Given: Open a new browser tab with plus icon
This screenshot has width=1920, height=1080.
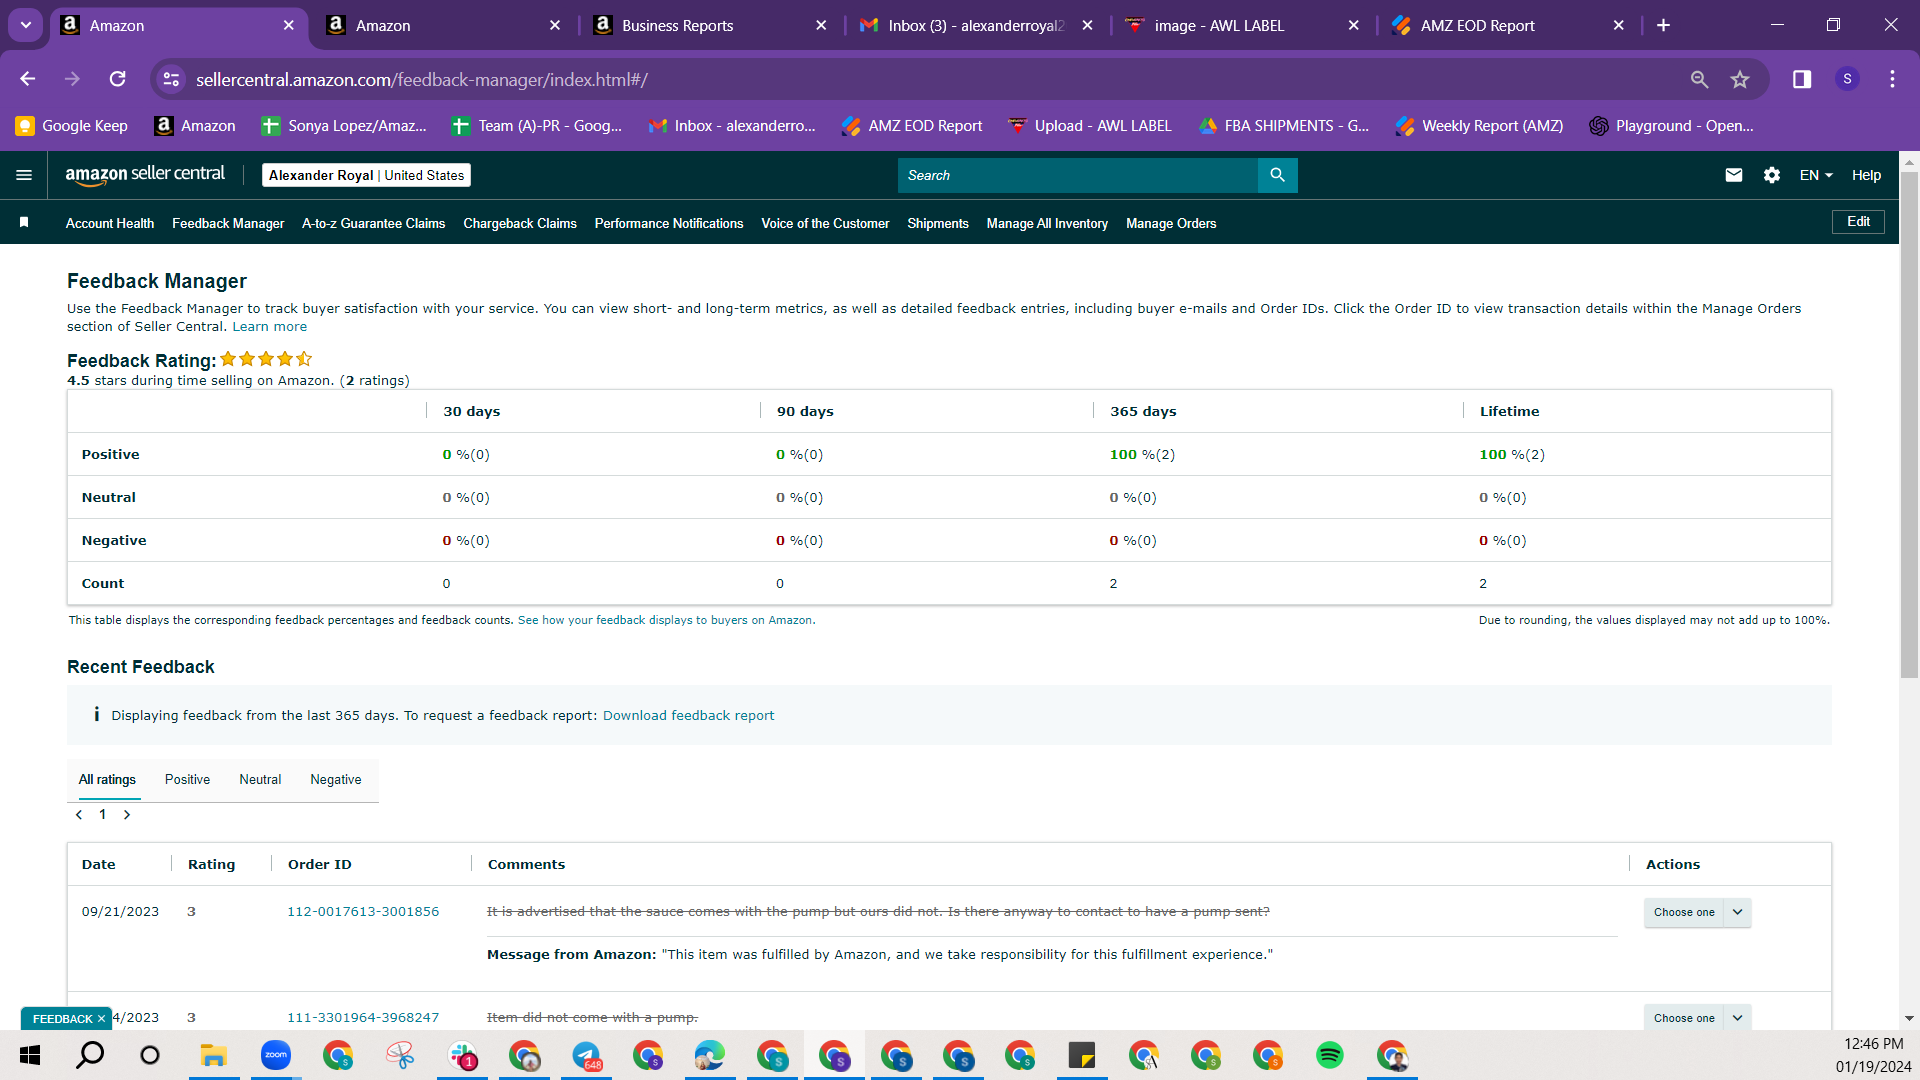Looking at the screenshot, I should click(1663, 25).
